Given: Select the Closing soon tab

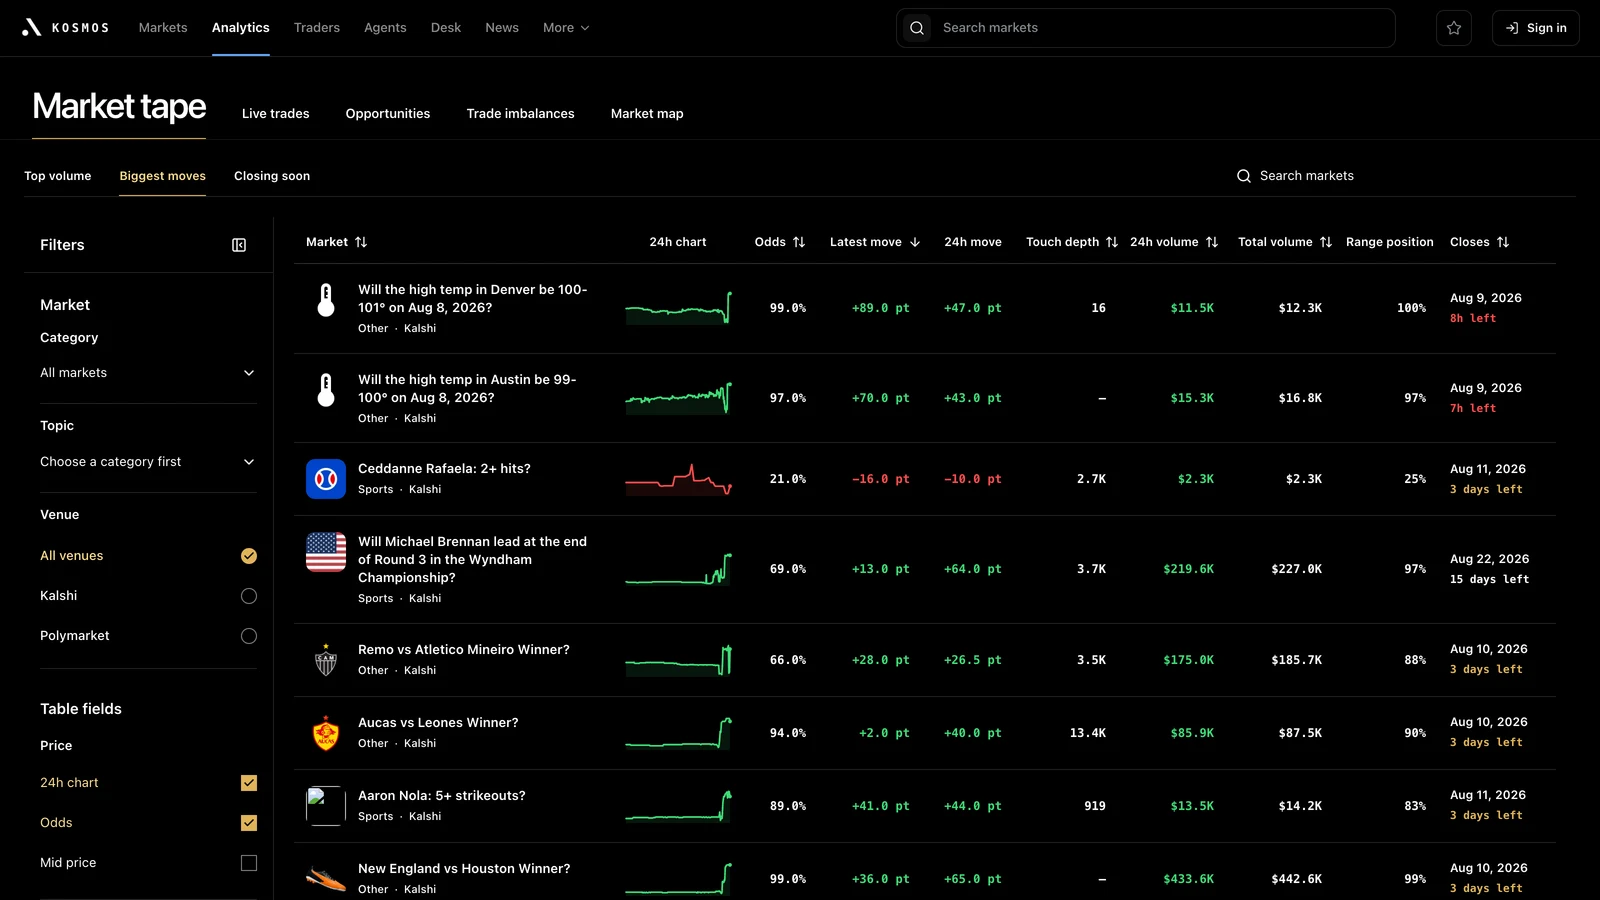Looking at the screenshot, I should pos(272,176).
